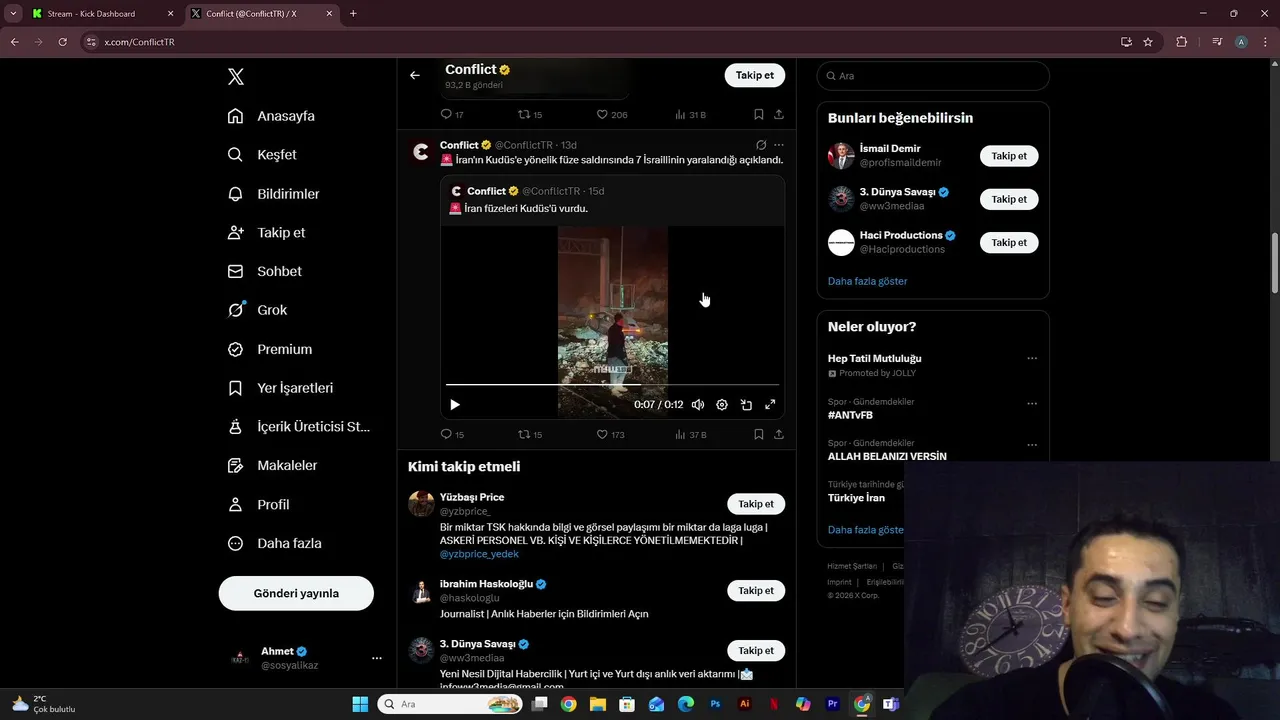
Task: Open the @yzbprice_yedek link
Action: [479, 554]
